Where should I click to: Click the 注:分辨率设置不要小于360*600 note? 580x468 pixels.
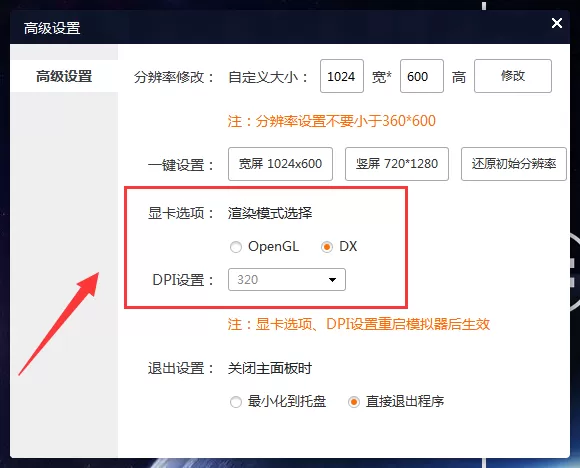coord(332,121)
